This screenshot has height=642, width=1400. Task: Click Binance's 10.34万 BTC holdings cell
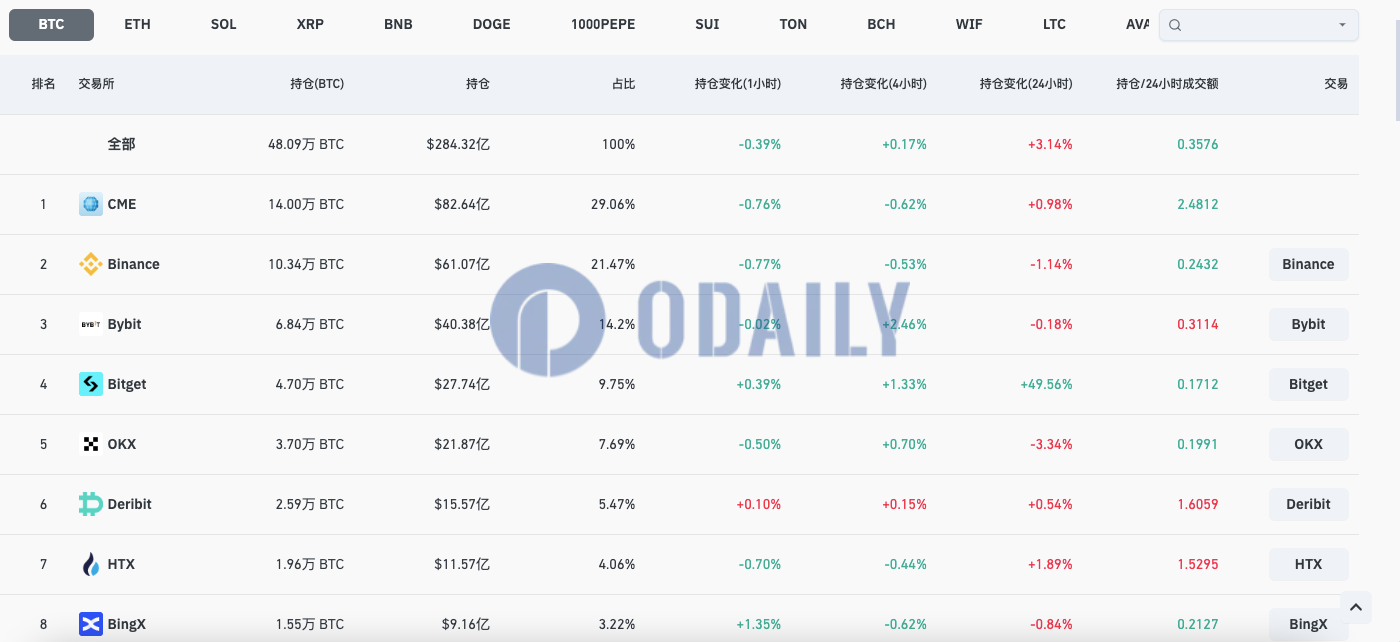point(306,264)
